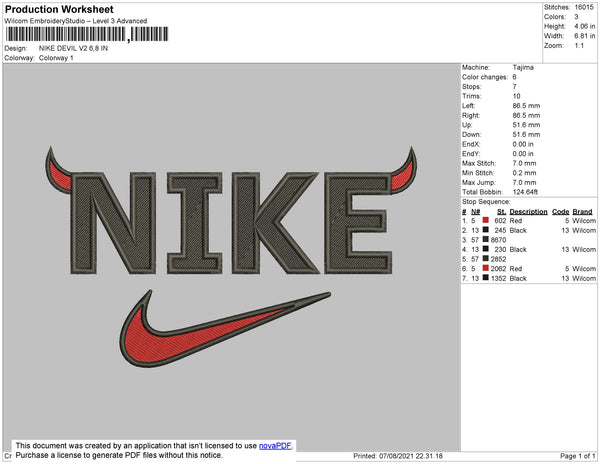Click the design name 'NIKE DEVIL V2 6,8 IN'
Image resolution: width=600 pixels, height=464 pixels.
tap(73, 48)
